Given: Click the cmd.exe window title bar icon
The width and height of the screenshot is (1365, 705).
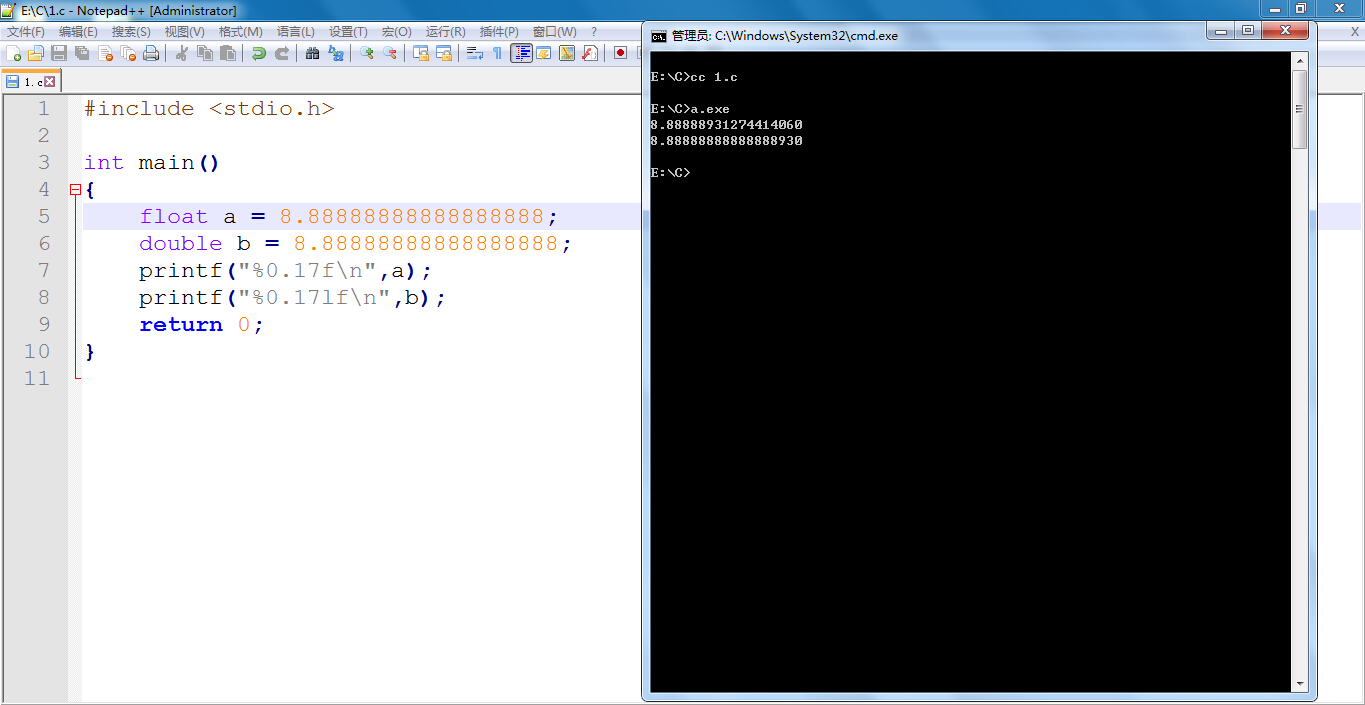Looking at the screenshot, I should coord(659,35).
